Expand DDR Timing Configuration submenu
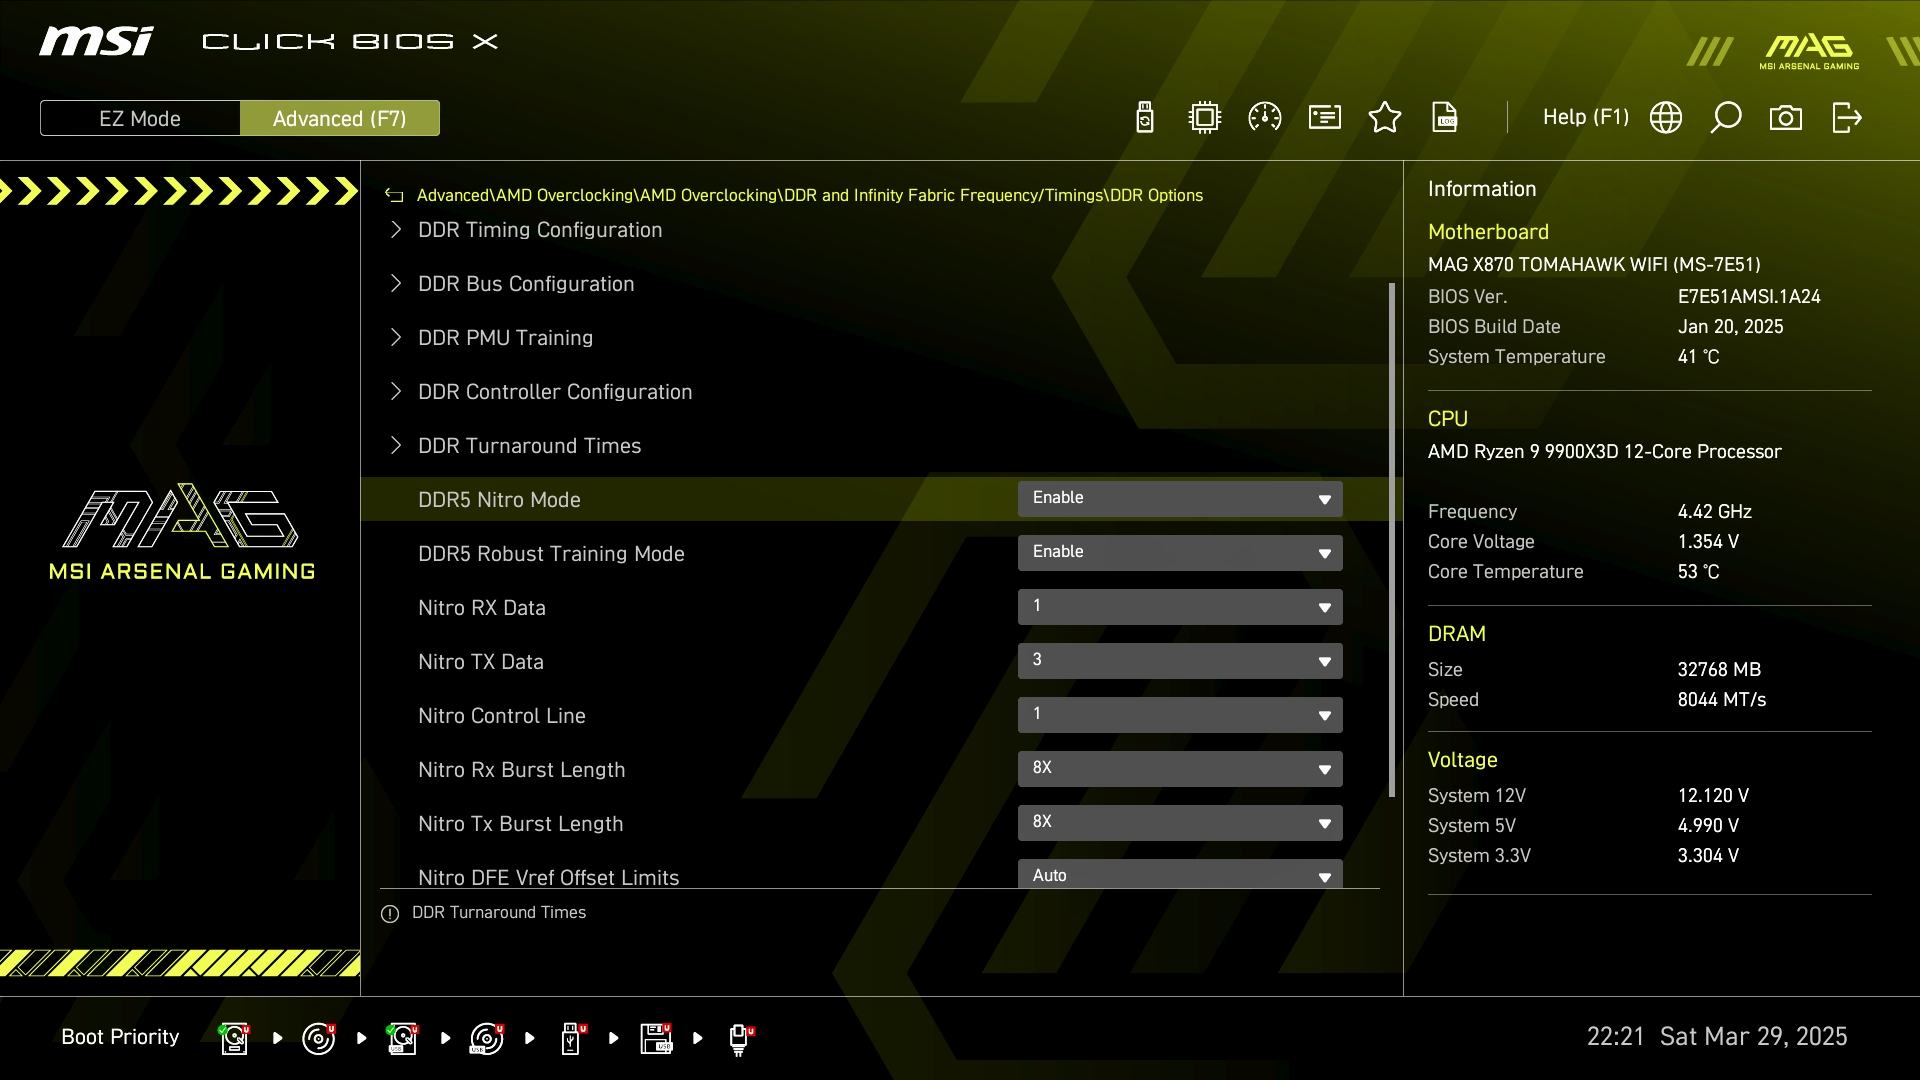 540,230
